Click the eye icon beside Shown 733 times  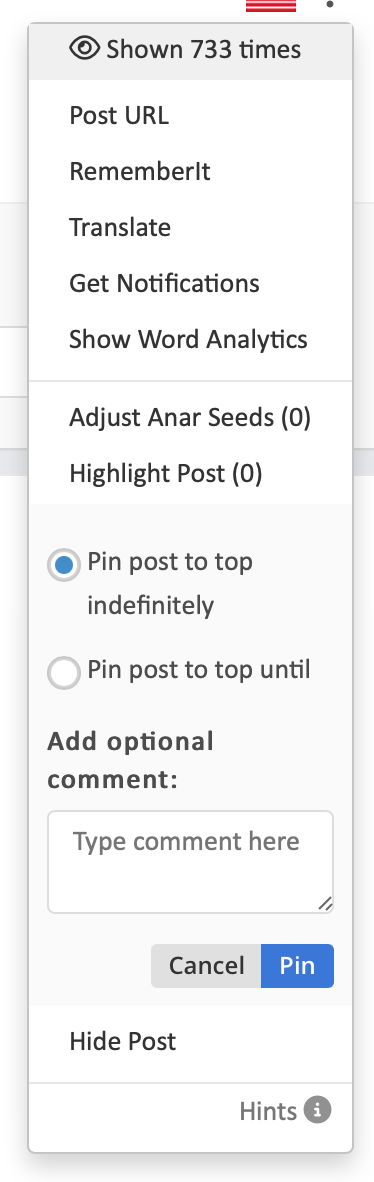click(84, 49)
